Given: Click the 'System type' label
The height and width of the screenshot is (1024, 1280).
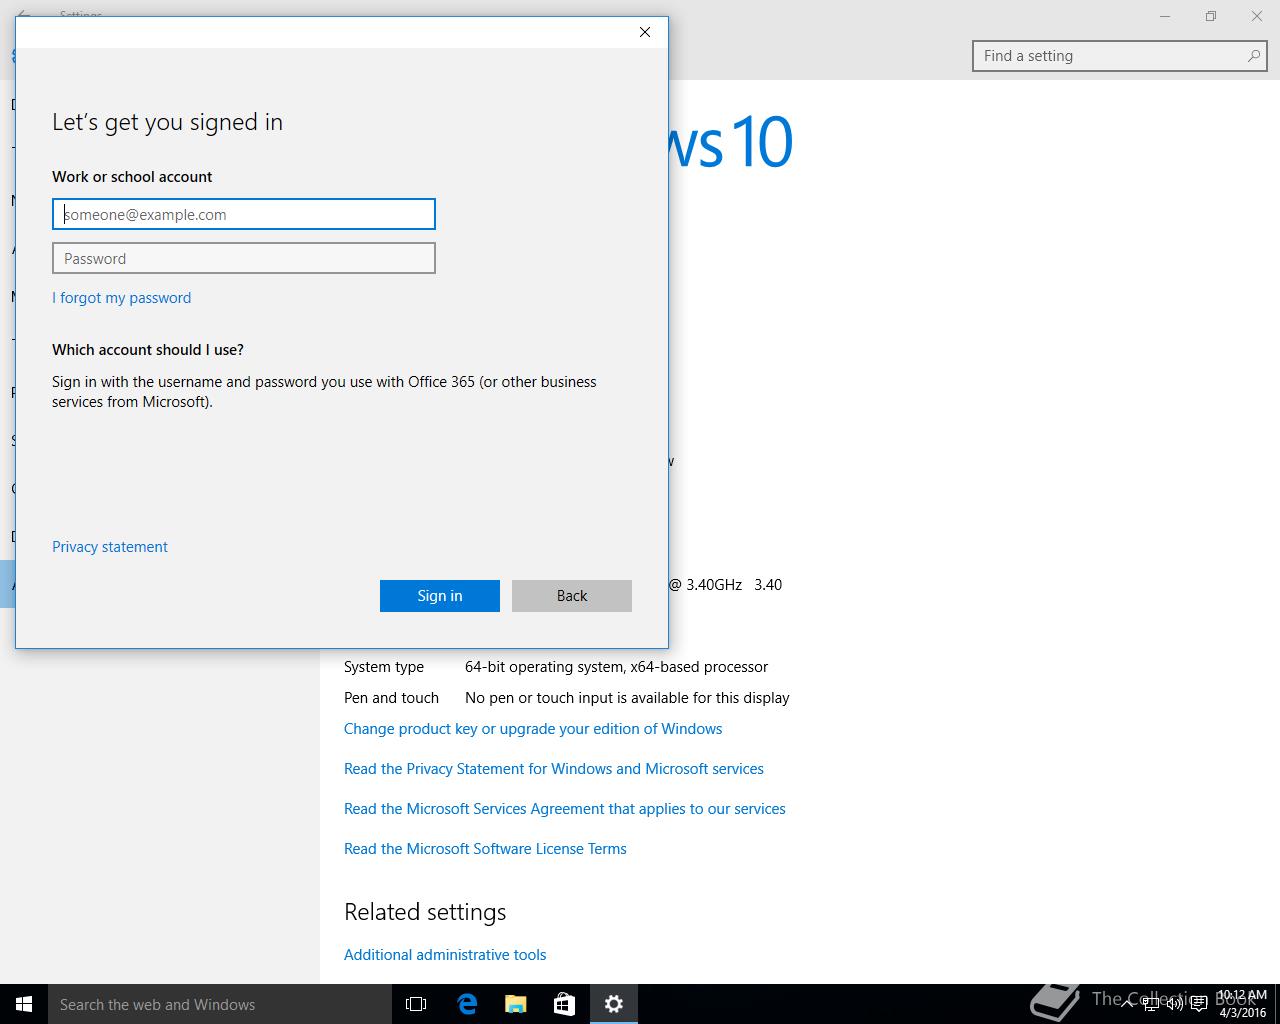Looking at the screenshot, I should [384, 667].
